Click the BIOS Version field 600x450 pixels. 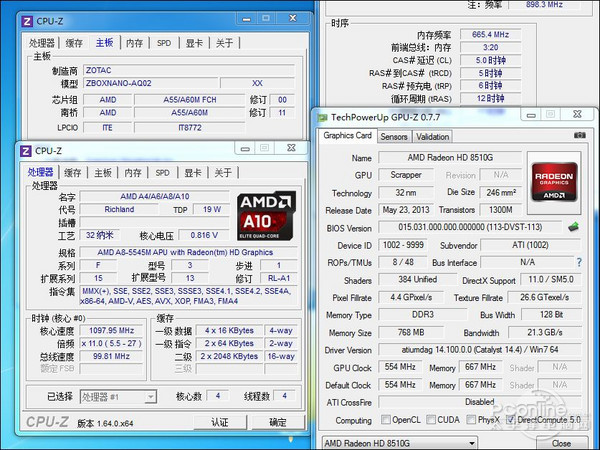pos(470,227)
